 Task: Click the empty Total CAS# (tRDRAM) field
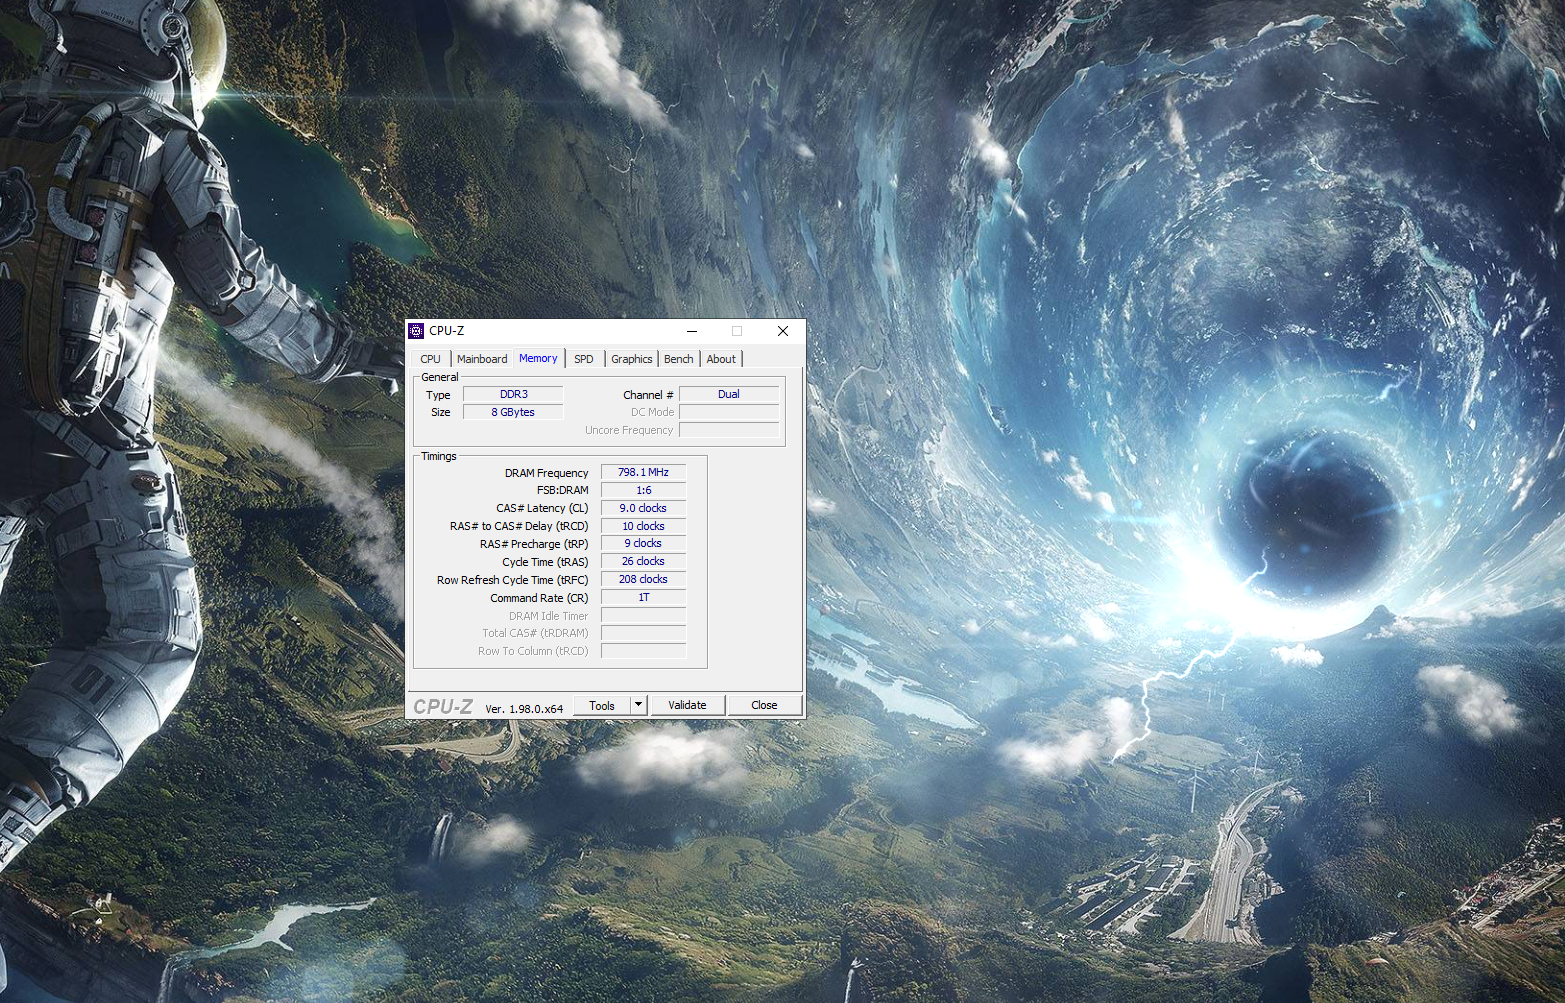point(643,633)
